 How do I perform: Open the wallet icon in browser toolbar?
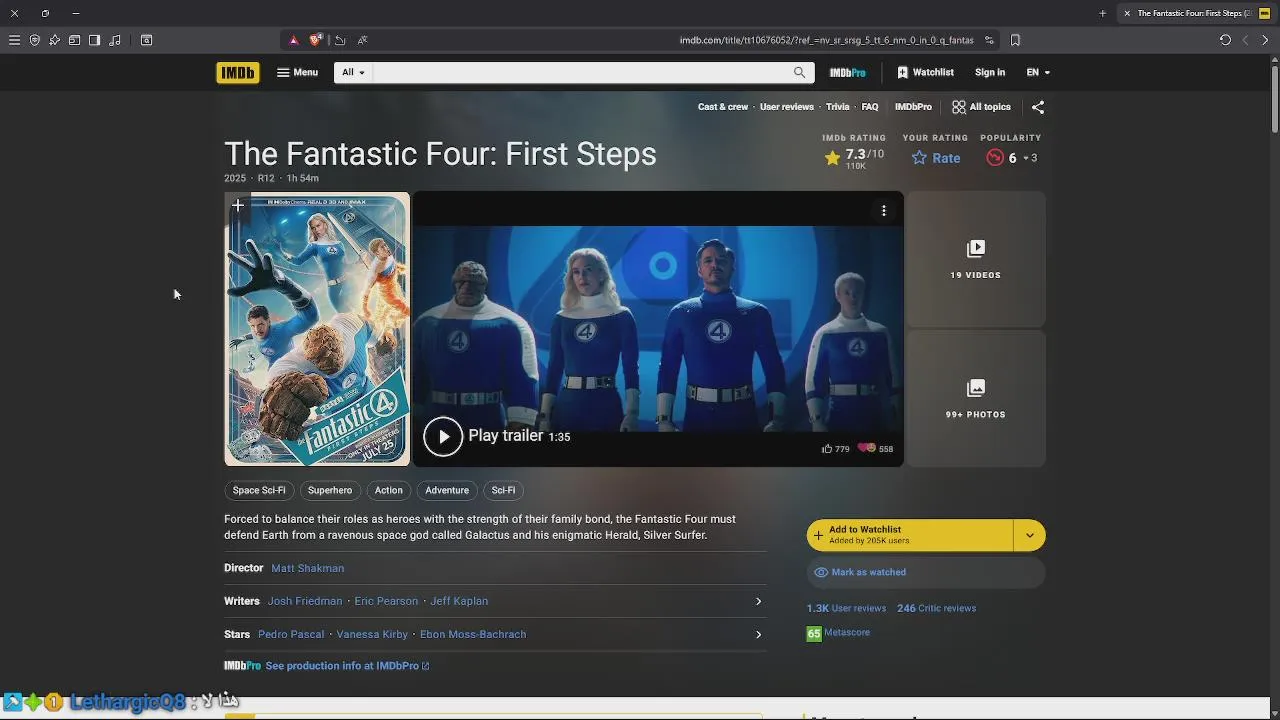click(74, 40)
